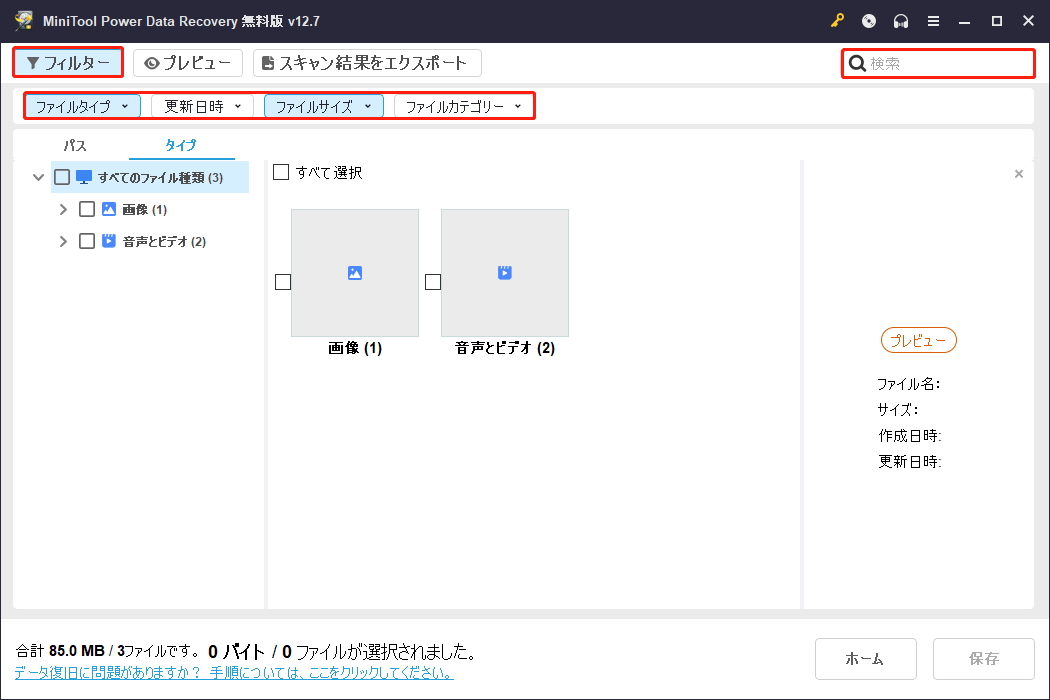1050x700 pixels.
Task: Check the 画像 (1) thumbnail checkbox
Action: (282, 282)
